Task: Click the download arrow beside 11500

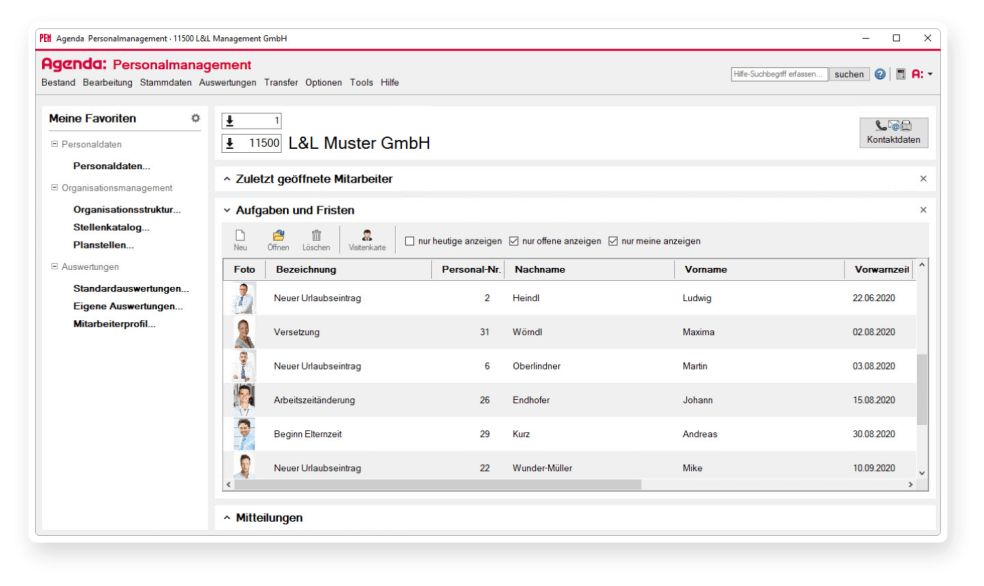Action: click(x=230, y=143)
